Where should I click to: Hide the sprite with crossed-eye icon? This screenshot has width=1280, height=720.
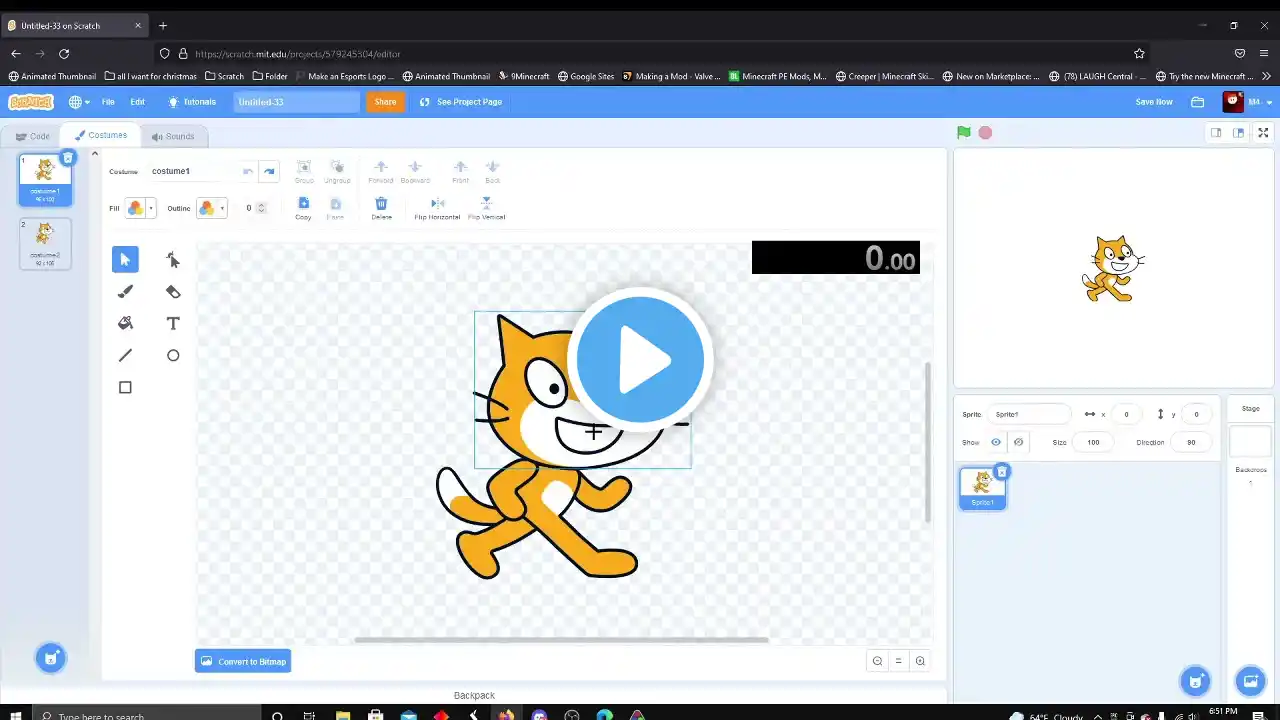1018,442
